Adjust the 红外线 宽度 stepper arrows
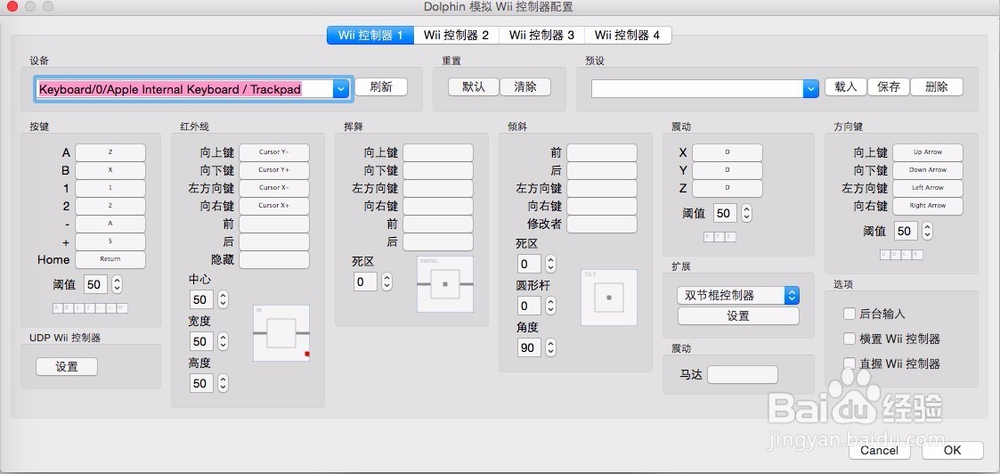The height and width of the screenshot is (474, 1000). 223,341
